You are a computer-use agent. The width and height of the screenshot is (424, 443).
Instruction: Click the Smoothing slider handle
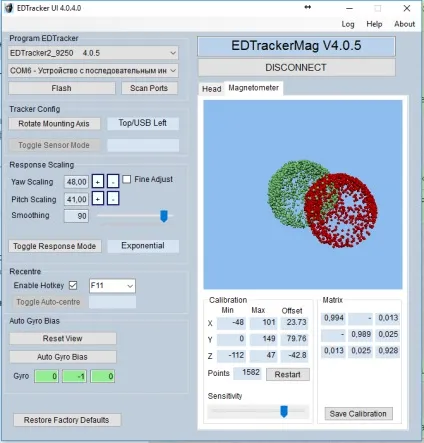pyautogui.click(x=164, y=216)
